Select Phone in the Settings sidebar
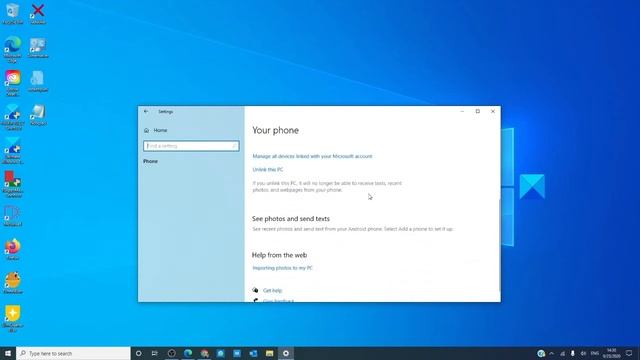 pyautogui.click(x=150, y=161)
